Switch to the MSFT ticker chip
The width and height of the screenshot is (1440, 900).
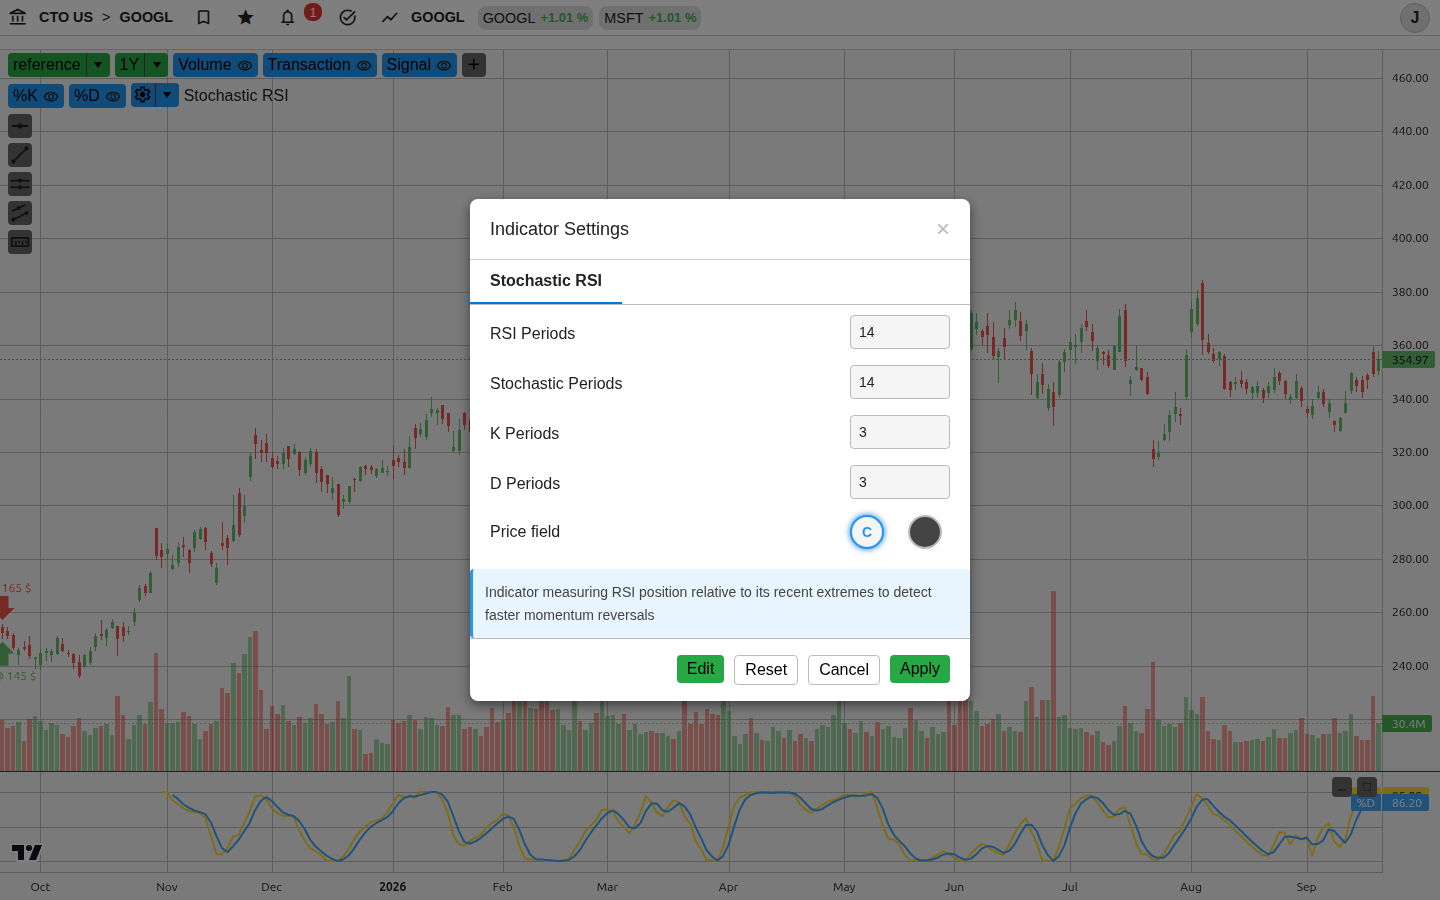650,18
